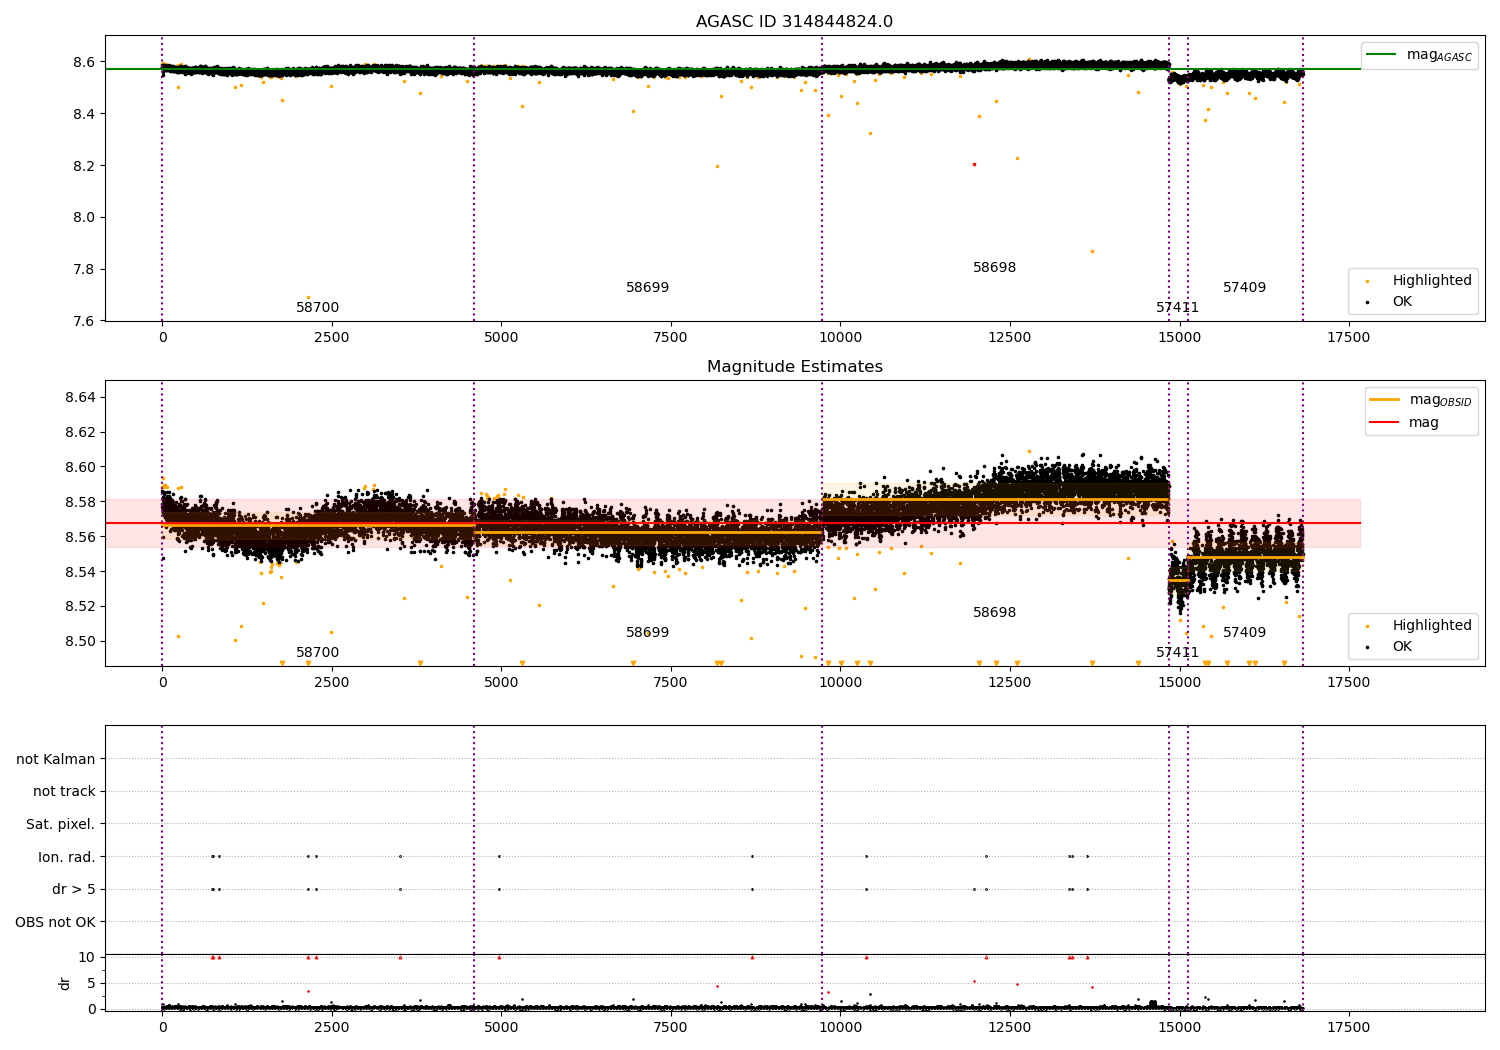
Task: Select the mag AGASC legend entry in top plot
Action: pyautogui.click(x=1419, y=55)
